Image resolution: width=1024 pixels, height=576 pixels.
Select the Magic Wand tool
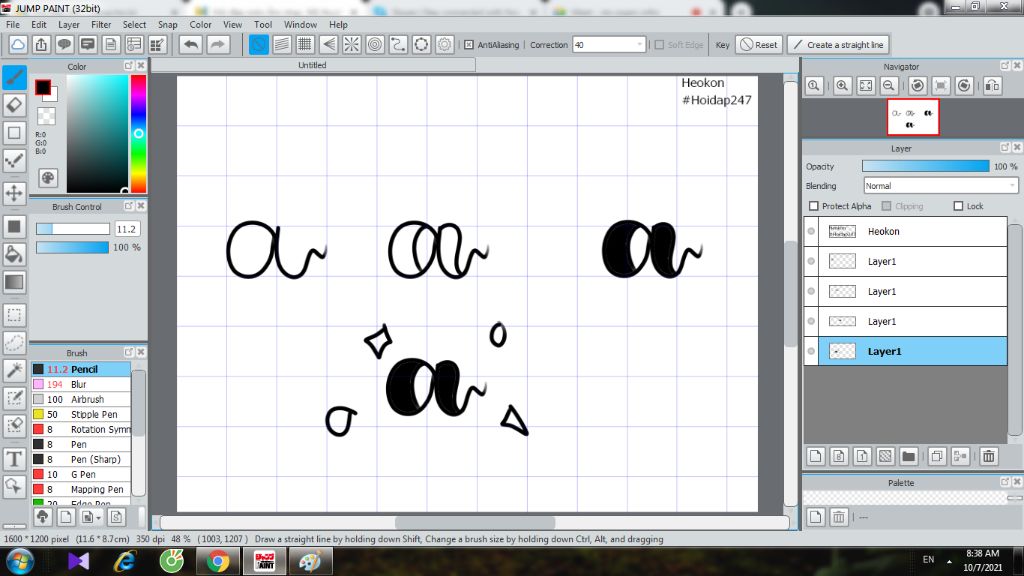click(x=14, y=370)
